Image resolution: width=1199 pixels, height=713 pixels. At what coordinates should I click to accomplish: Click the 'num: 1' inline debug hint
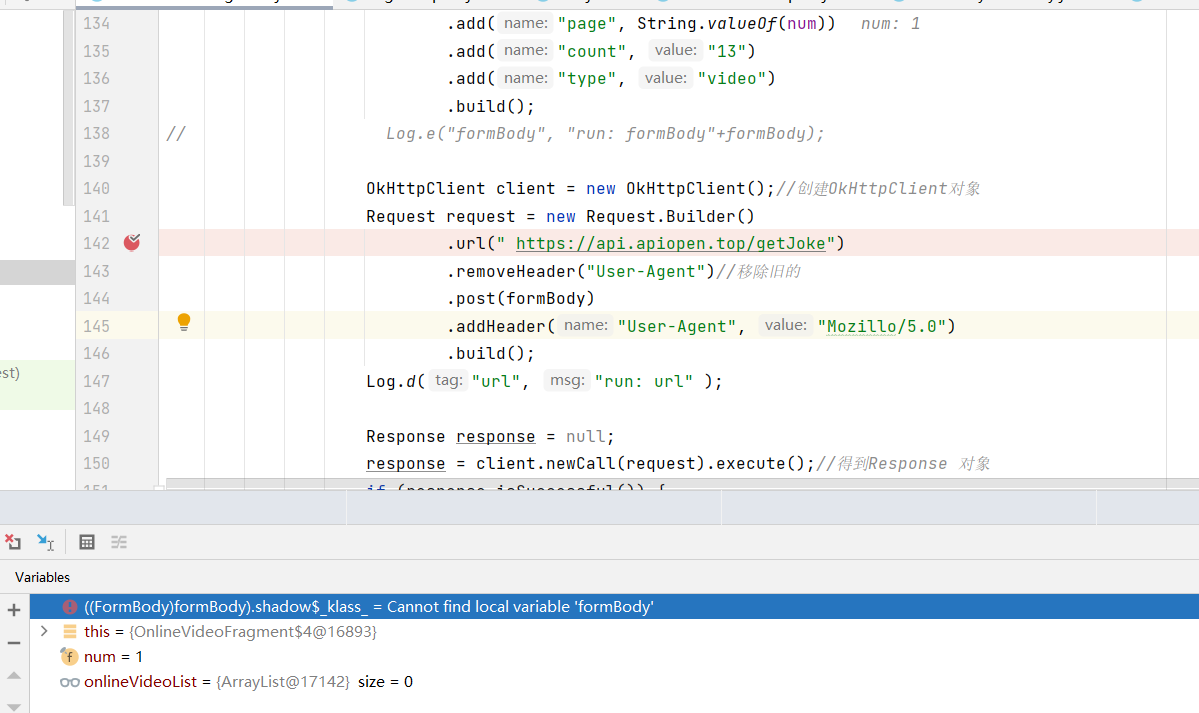890,24
